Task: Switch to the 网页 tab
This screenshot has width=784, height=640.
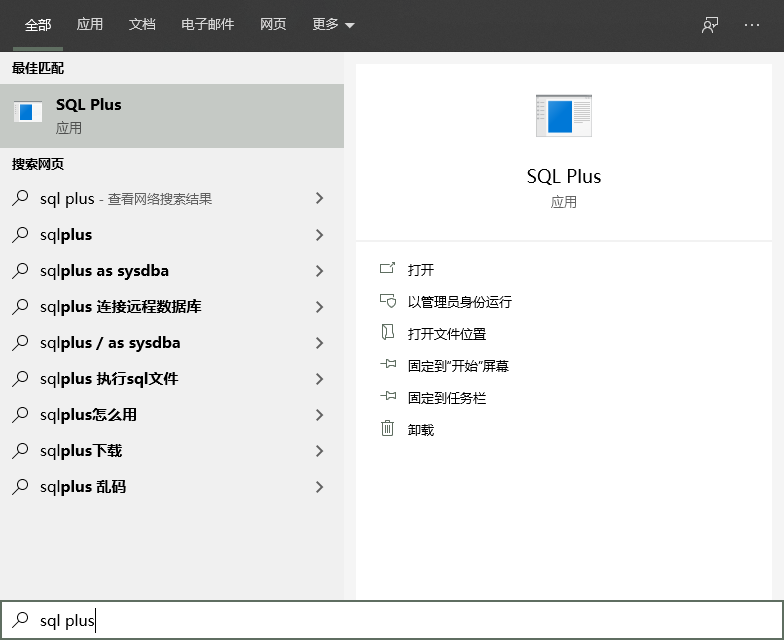Action: tap(273, 24)
